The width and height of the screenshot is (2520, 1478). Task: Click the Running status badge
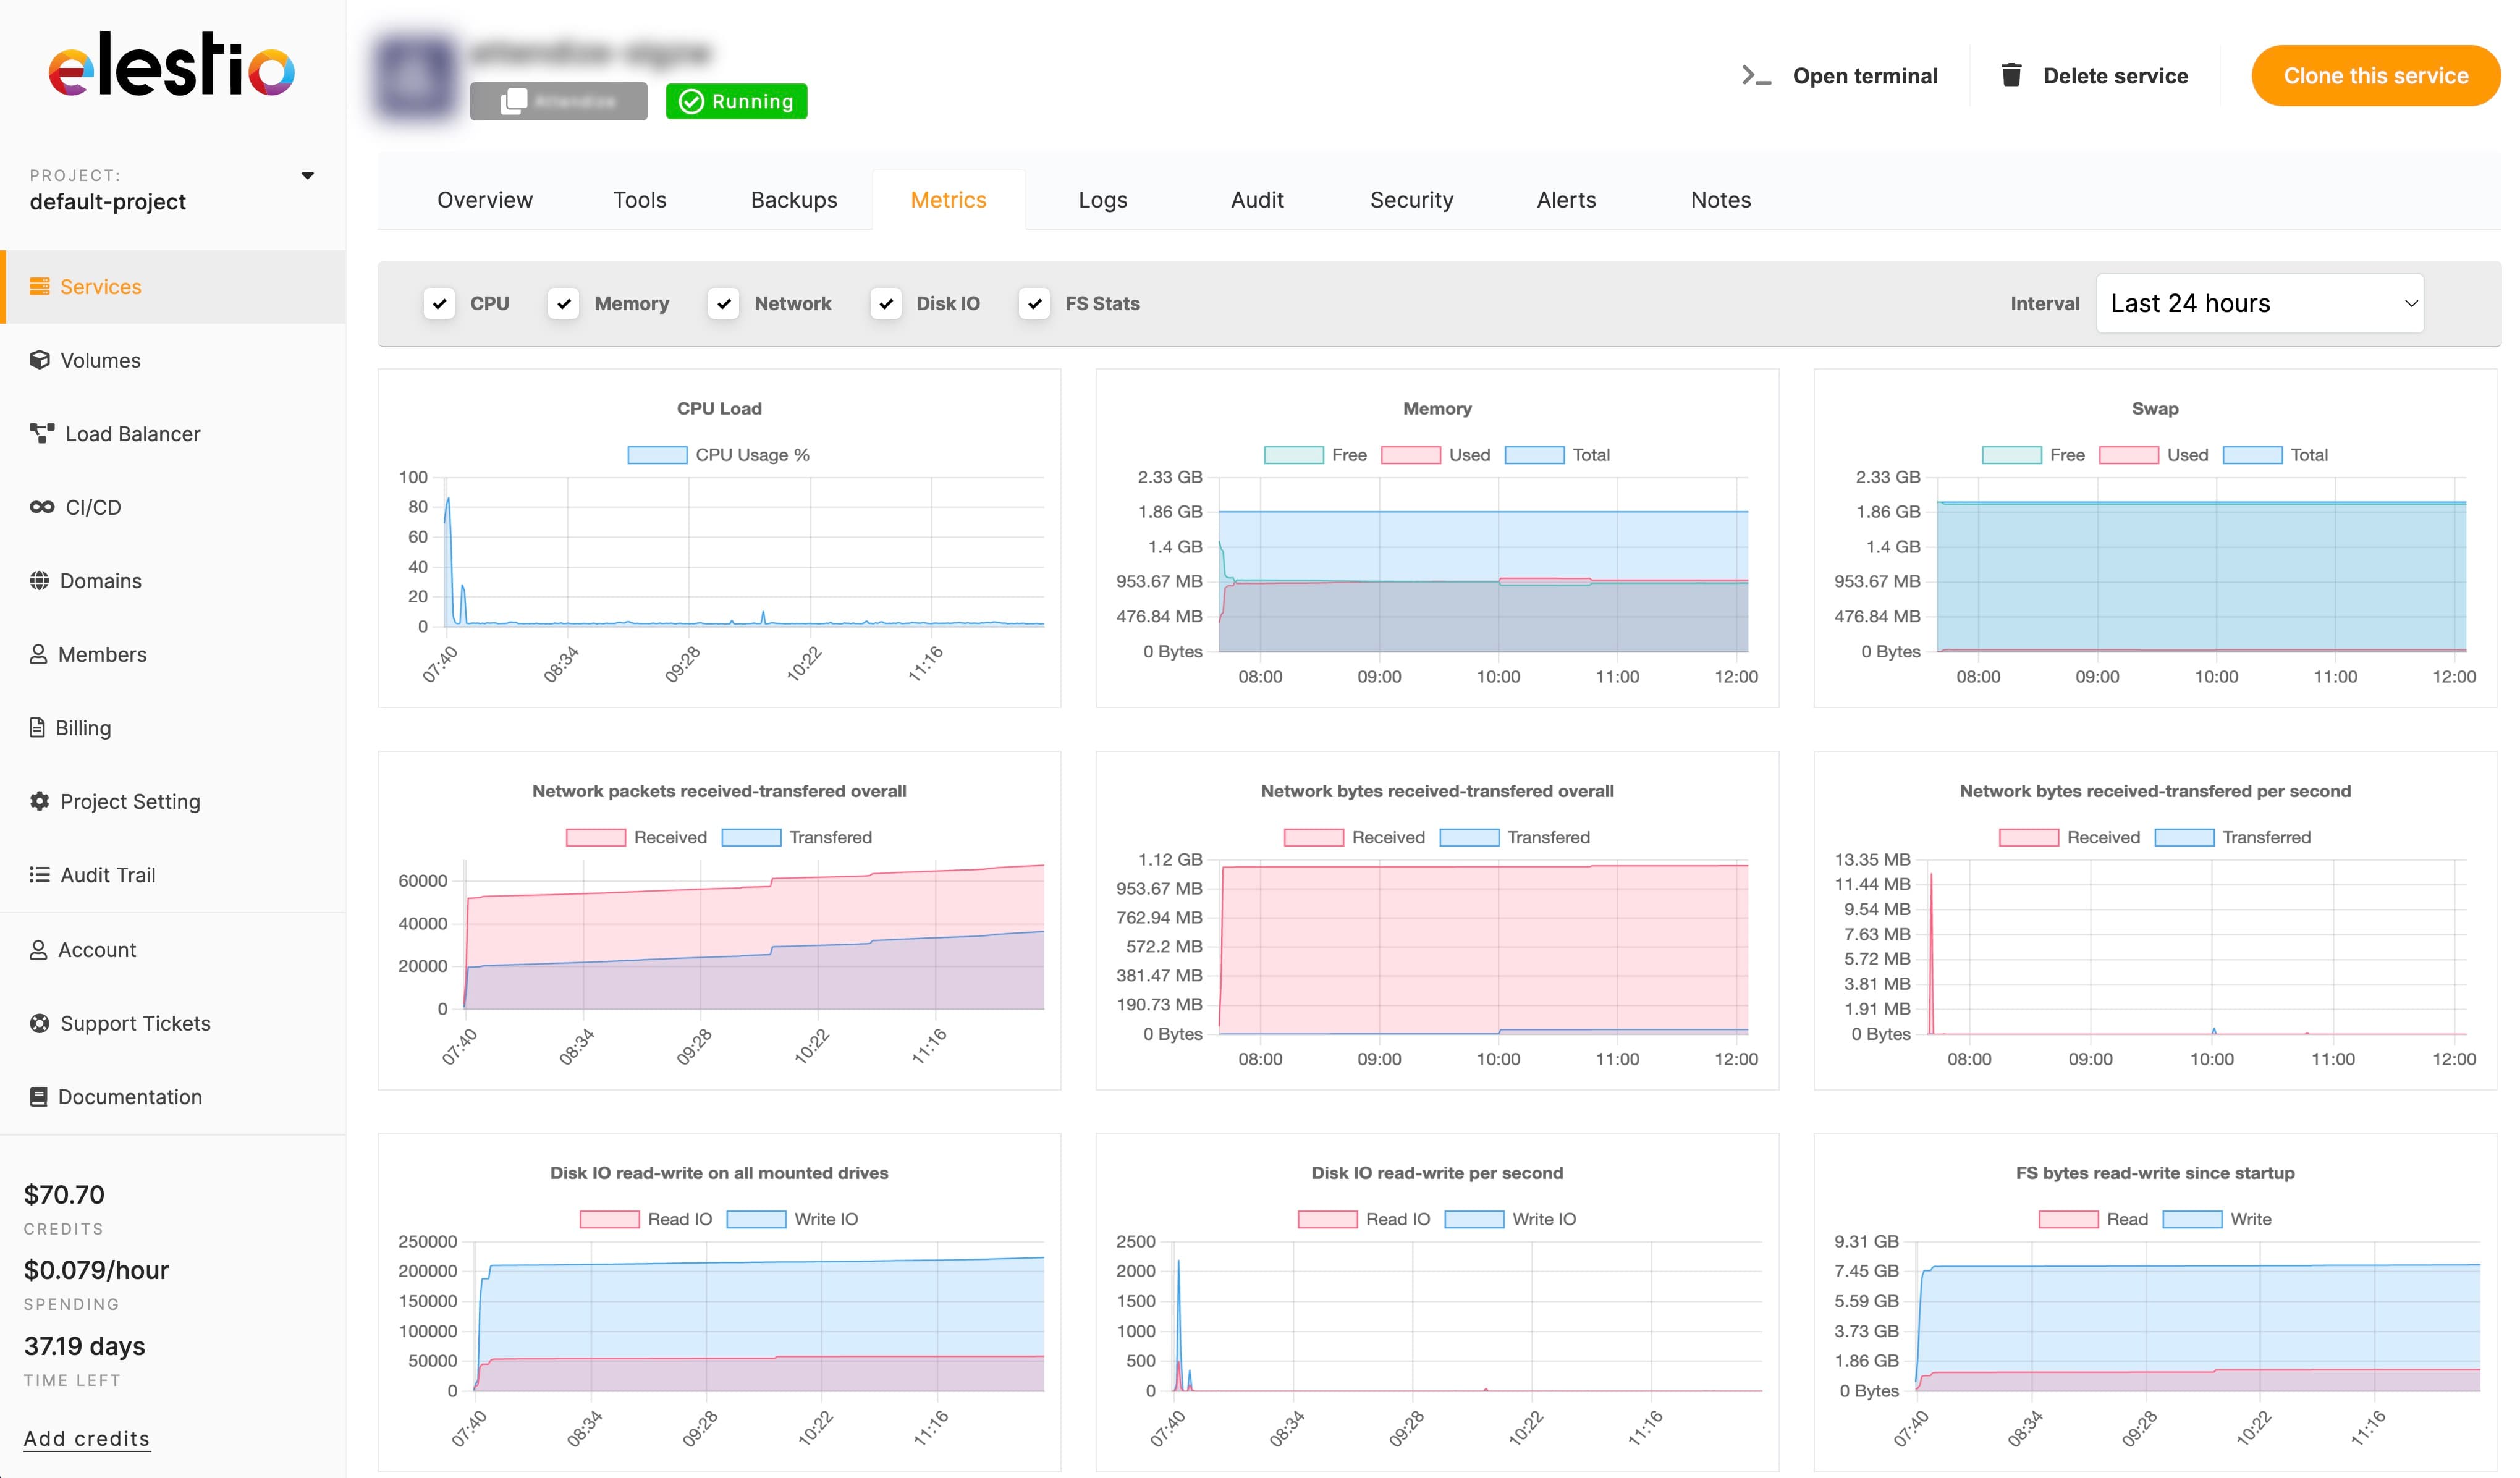[736, 100]
